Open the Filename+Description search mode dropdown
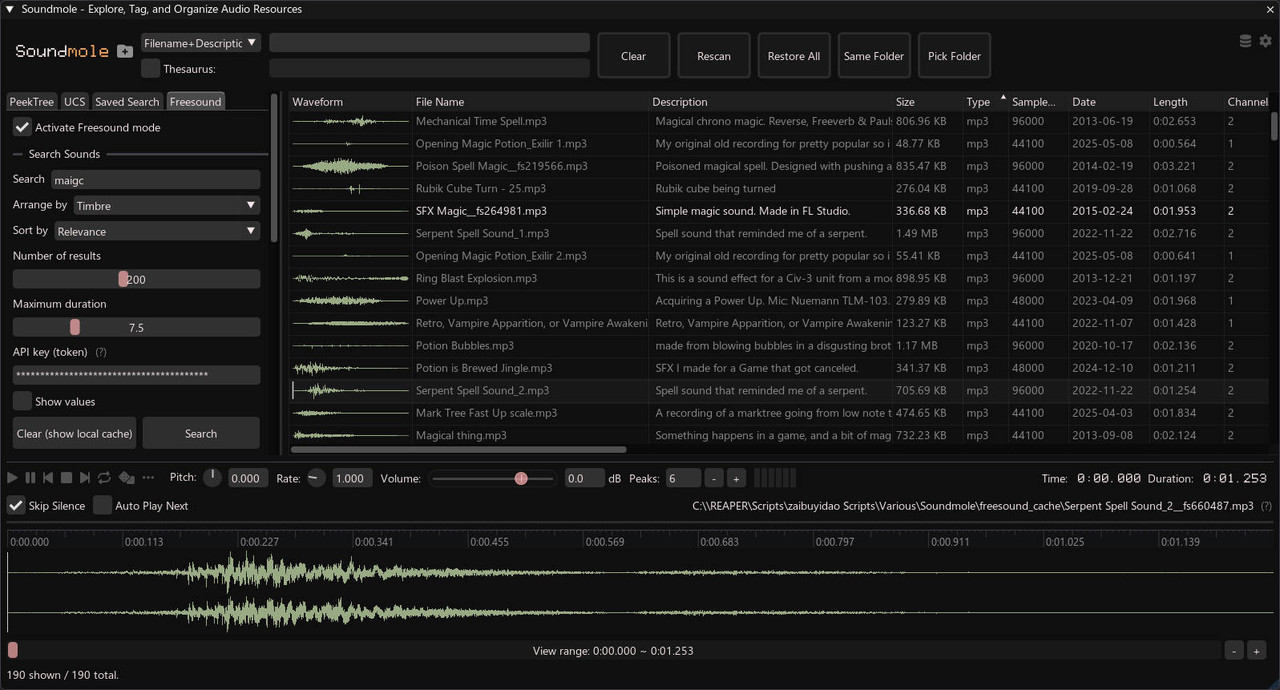Screen dimensions: 1280x690 click(x=201, y=43)
